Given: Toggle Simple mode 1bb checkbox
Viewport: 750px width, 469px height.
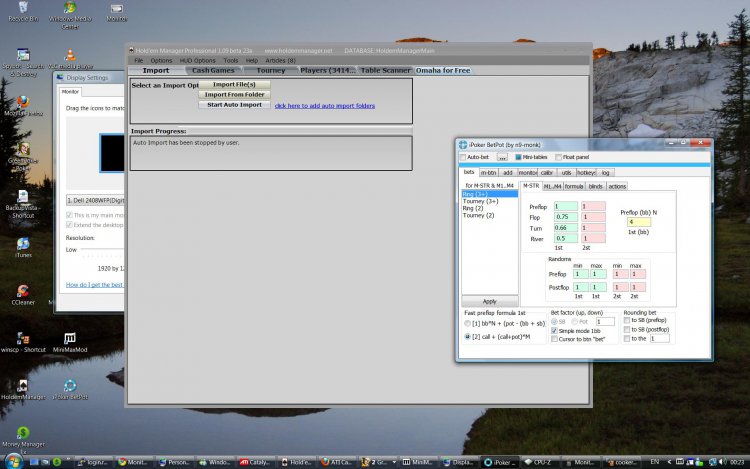Looking at the screenshot, I should point(554,331).
